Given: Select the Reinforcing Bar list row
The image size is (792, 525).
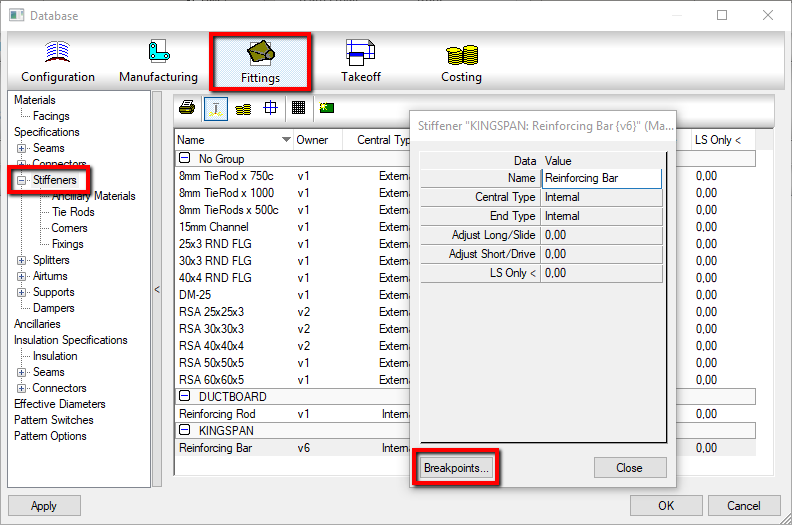Looking at the screenshot, I should click(294, 448).
